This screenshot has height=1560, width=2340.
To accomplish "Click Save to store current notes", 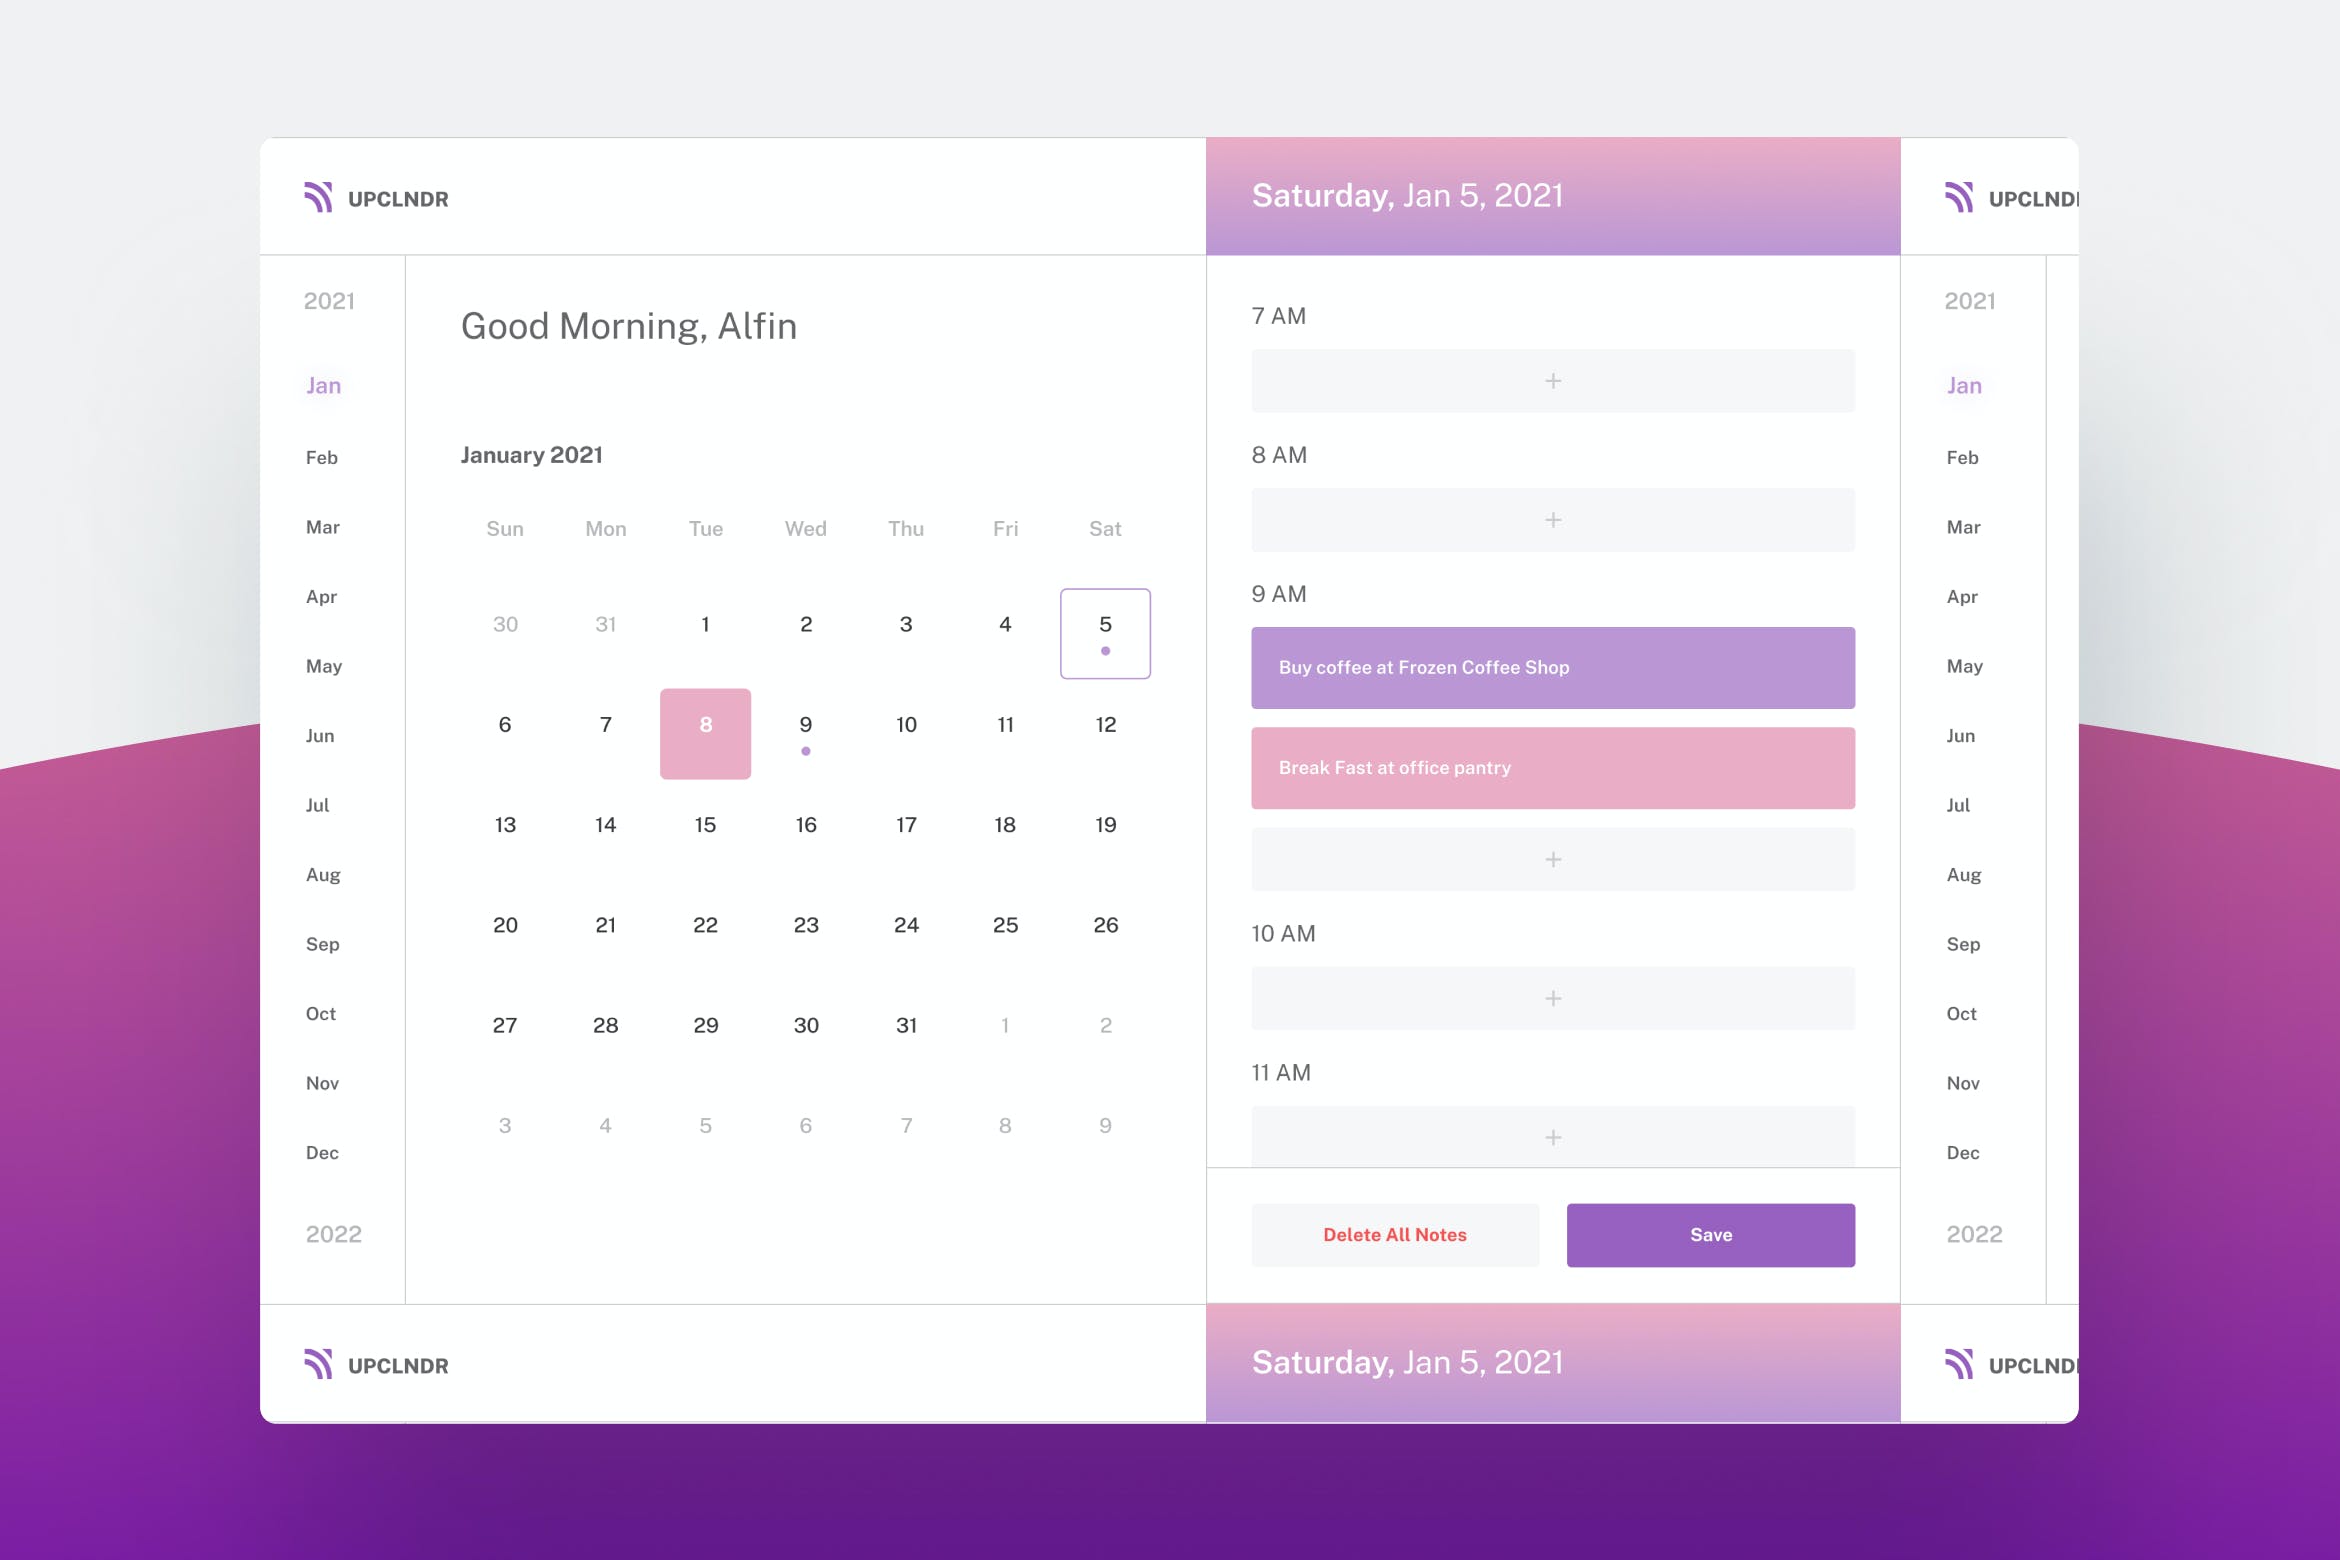I will [1713, 1234].
